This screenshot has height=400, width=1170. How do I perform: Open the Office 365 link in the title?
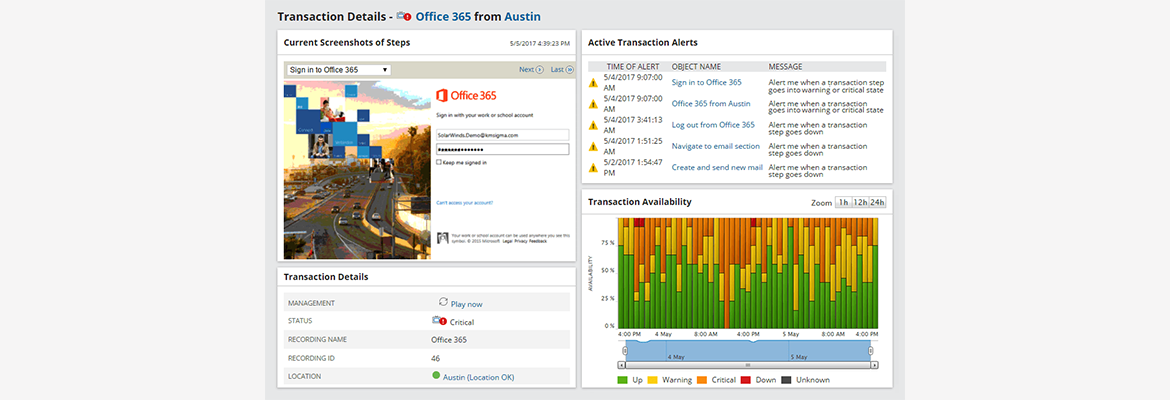pos(443,16)
